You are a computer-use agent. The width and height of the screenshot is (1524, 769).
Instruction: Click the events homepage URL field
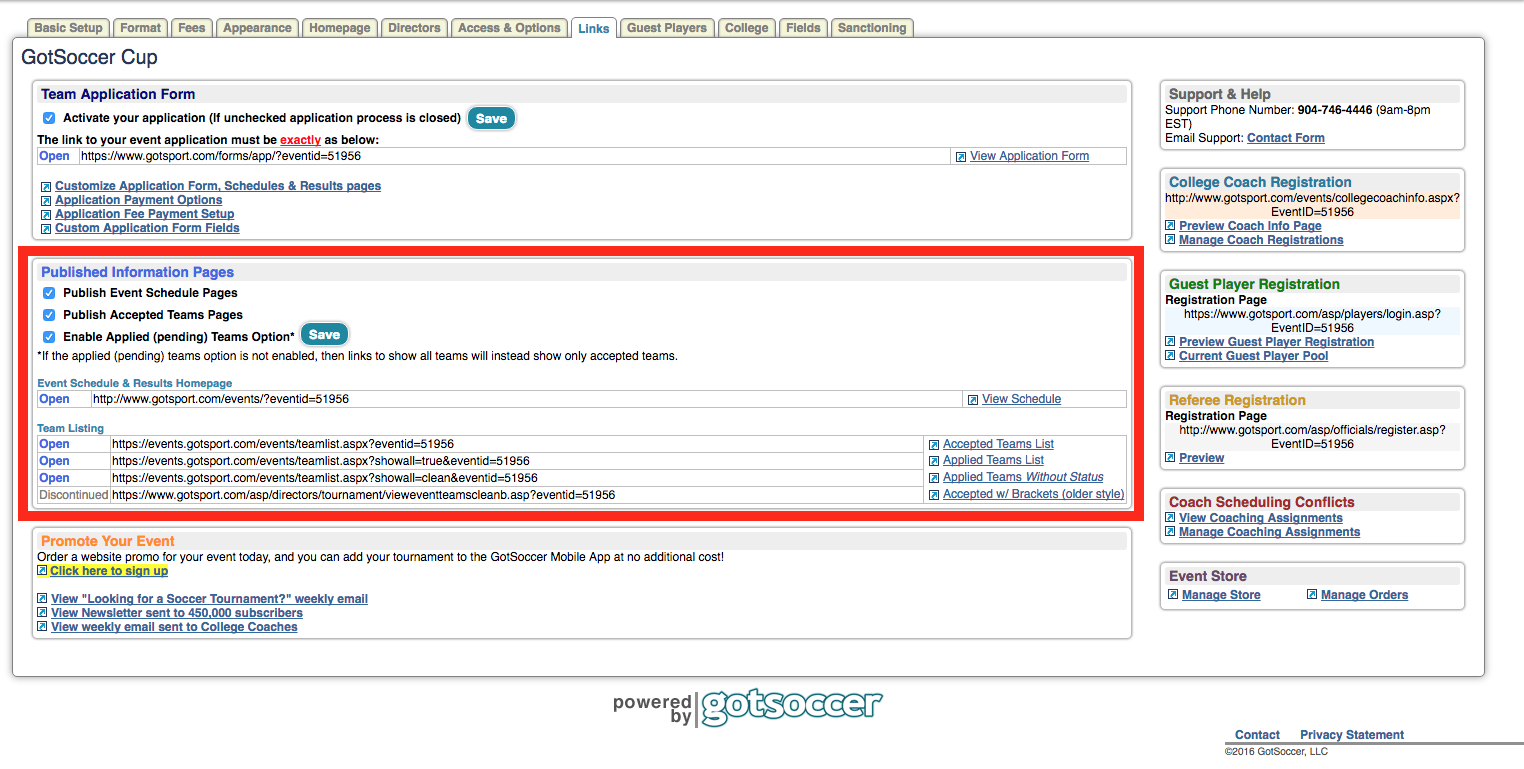[526, 399]
